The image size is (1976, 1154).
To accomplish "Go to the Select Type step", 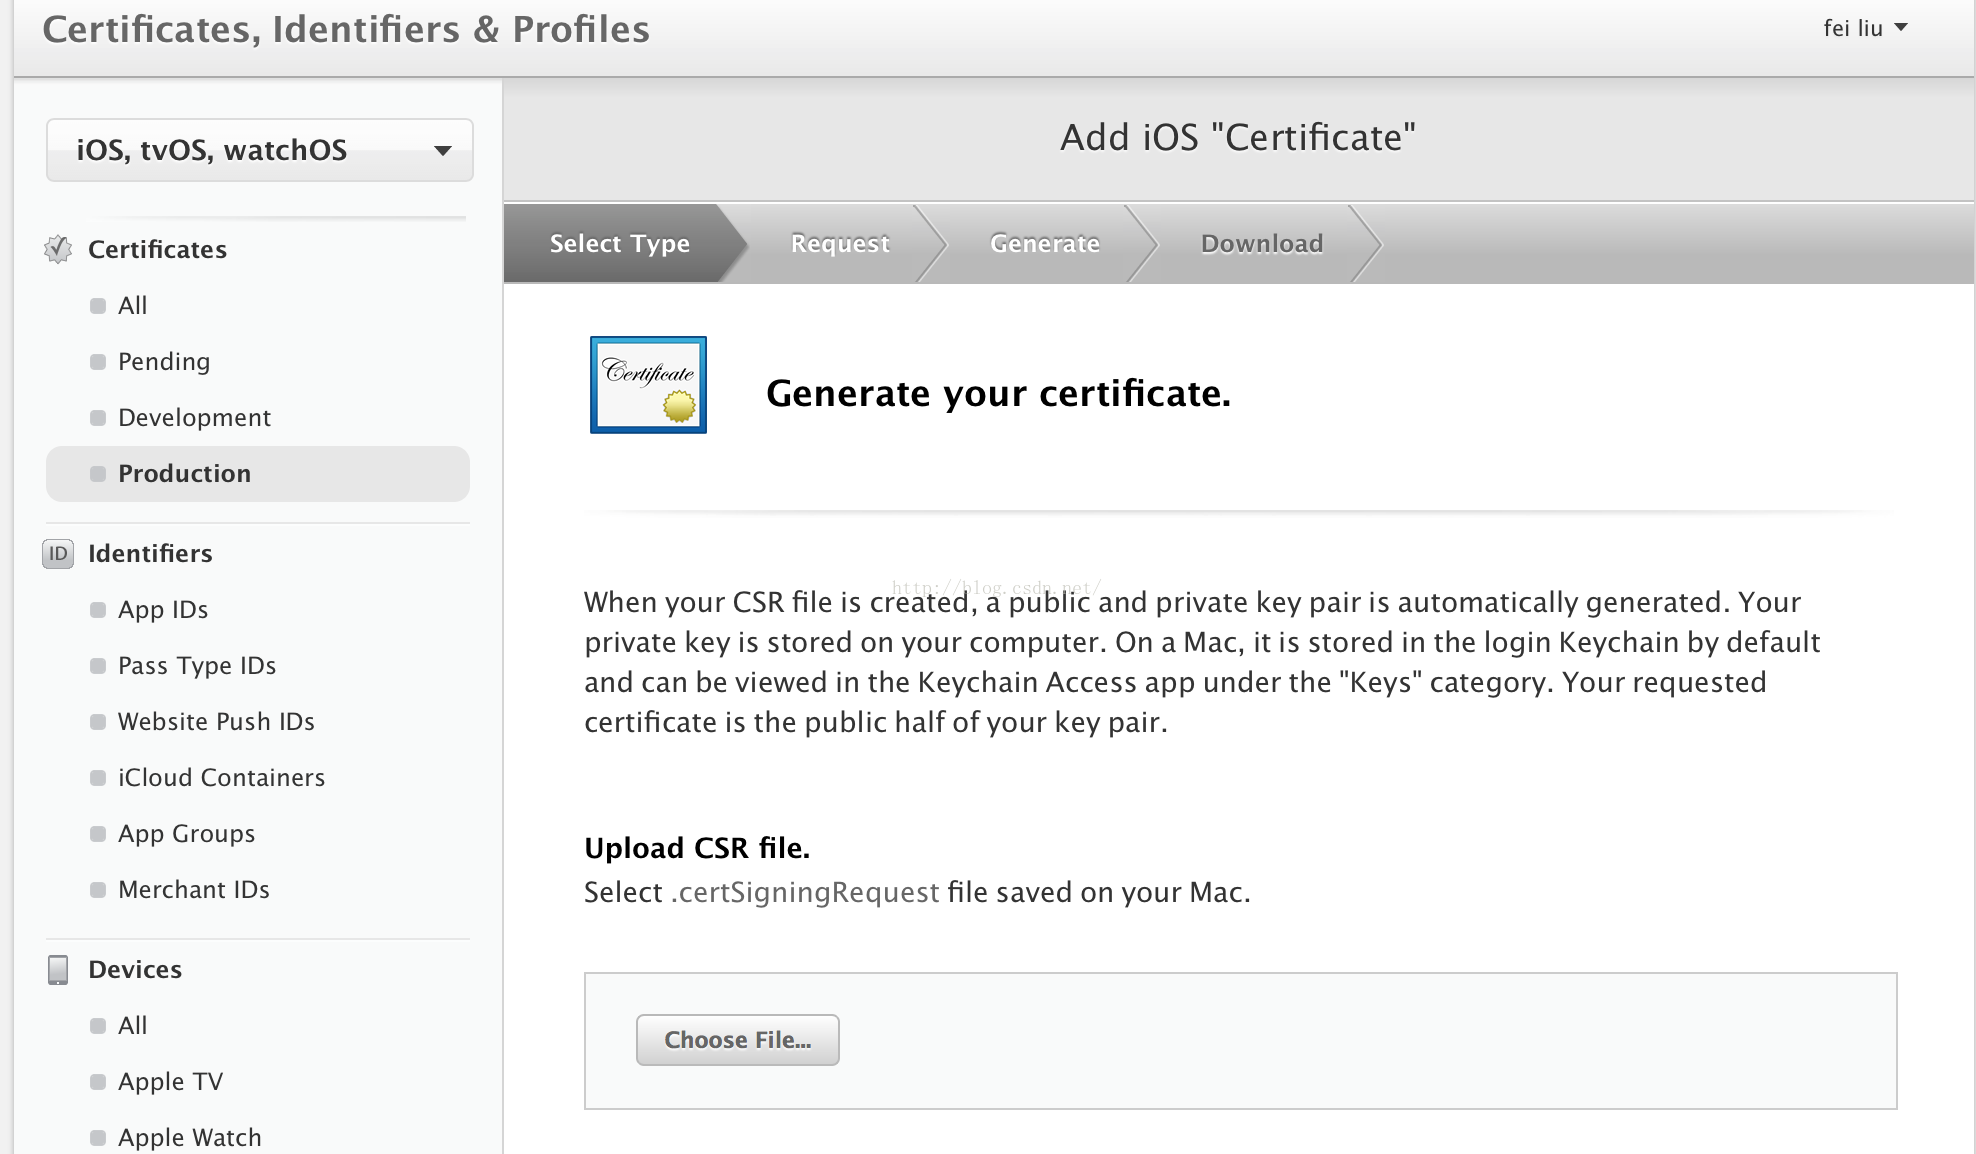I will coord(619,243).
